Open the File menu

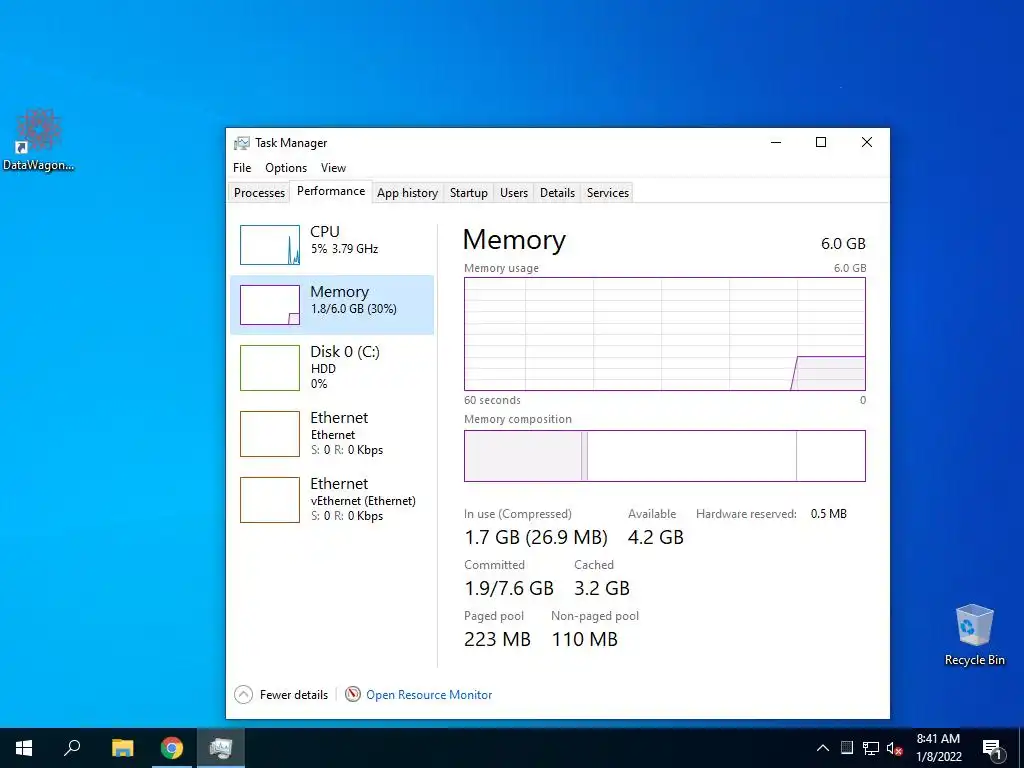click(242, 168)
